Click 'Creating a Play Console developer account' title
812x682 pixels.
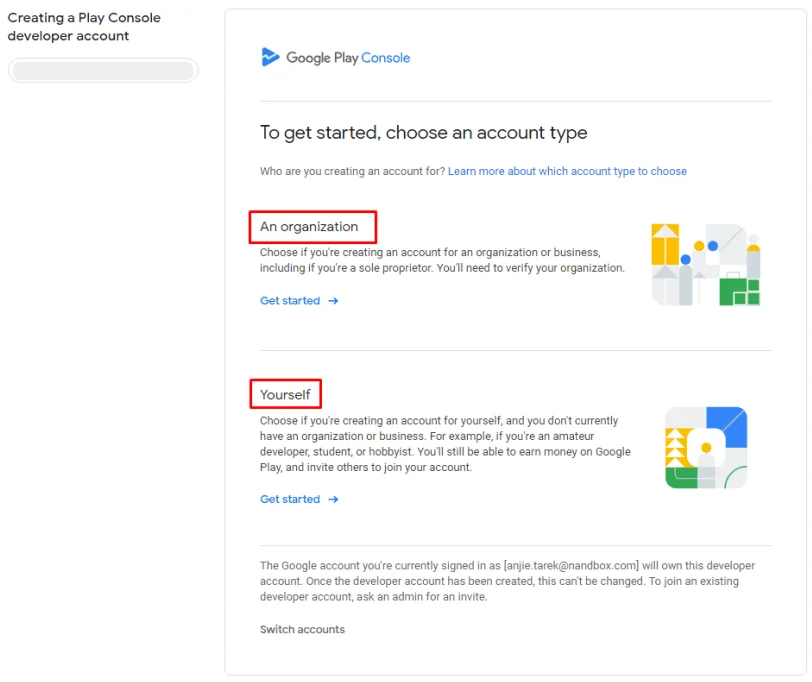pos(84,27)
